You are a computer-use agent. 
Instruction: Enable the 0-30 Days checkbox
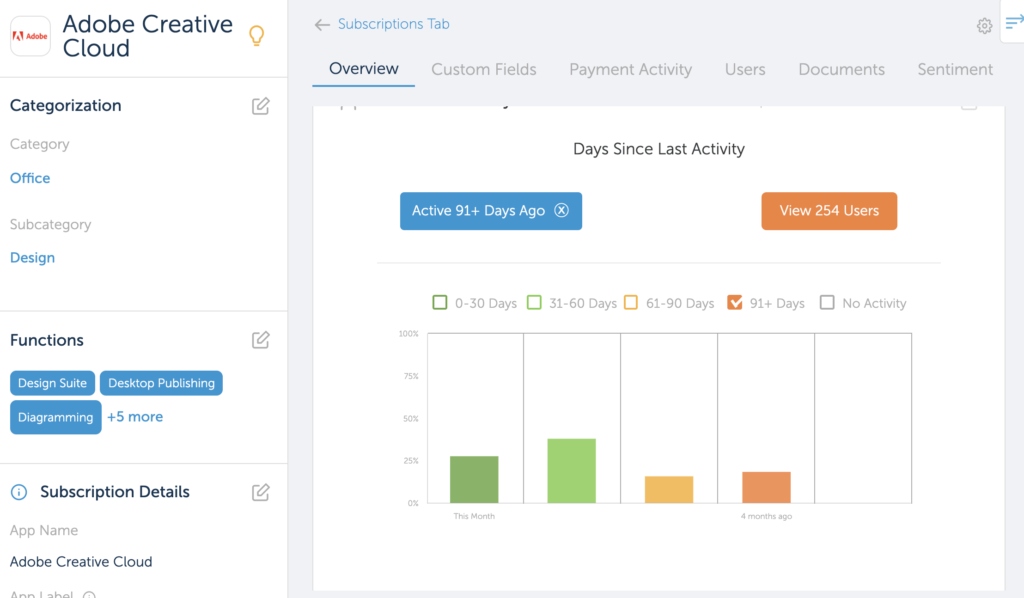pos(440,302)
